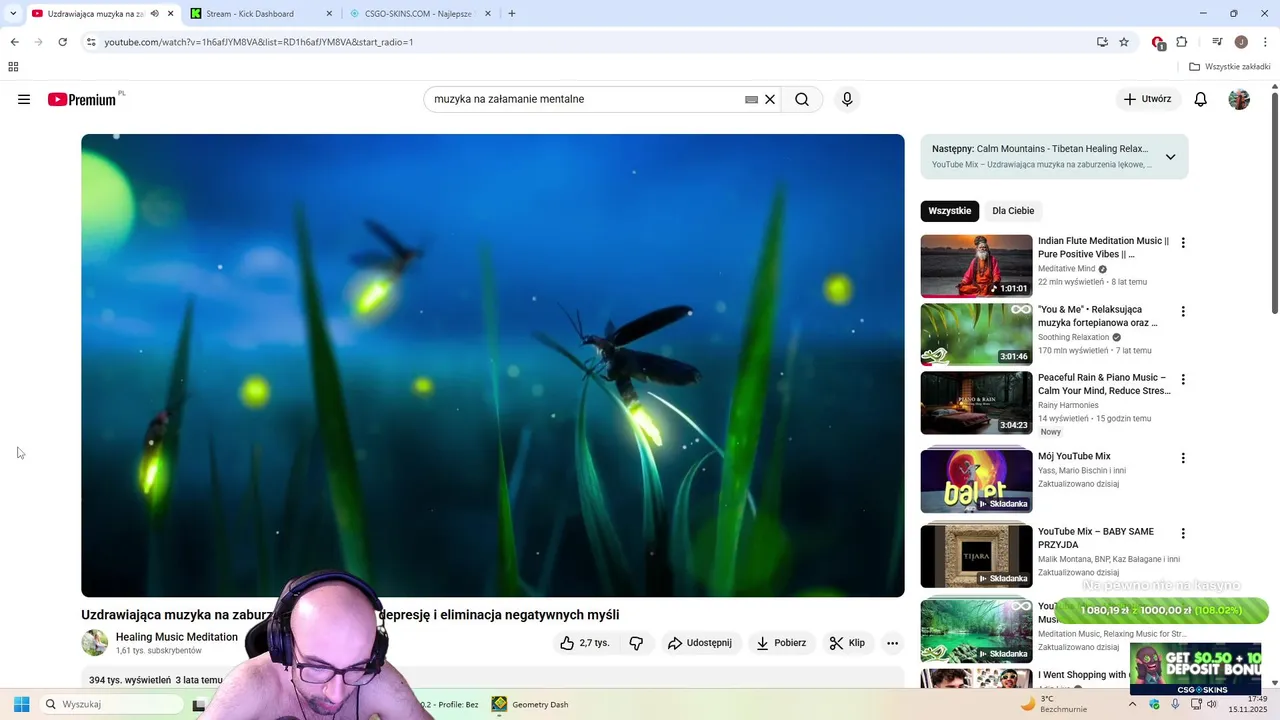Open Indian Flute Meditation Music thumbnail
Image resolution: width=1280 pixels, height=720 pixels.
tap(976, 266)
